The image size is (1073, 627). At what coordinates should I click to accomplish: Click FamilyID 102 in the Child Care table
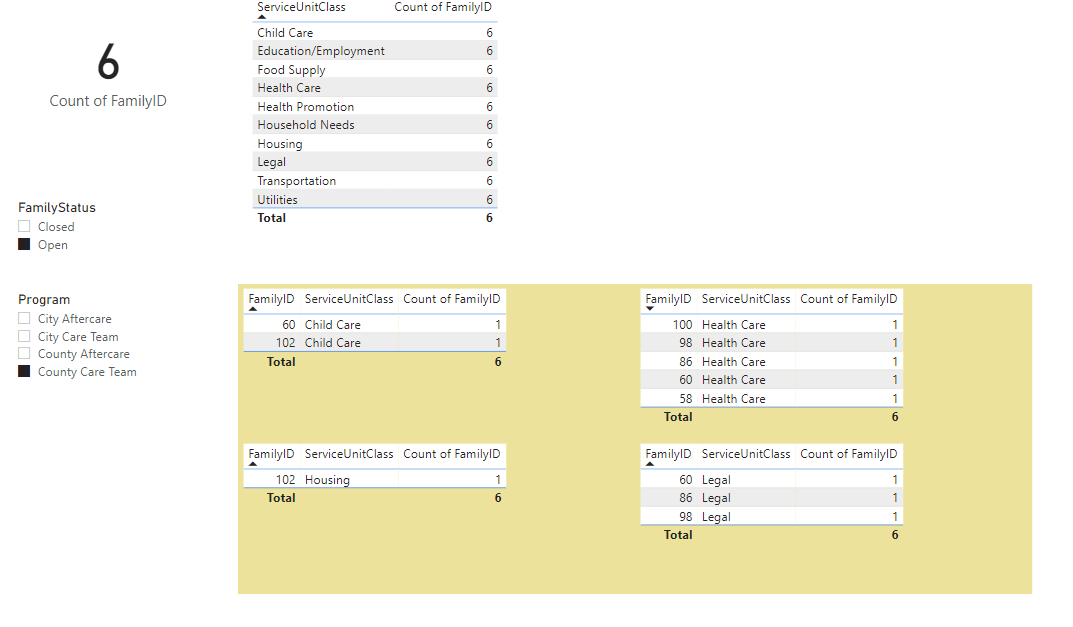pyautogui.click(x=285, y=342)
